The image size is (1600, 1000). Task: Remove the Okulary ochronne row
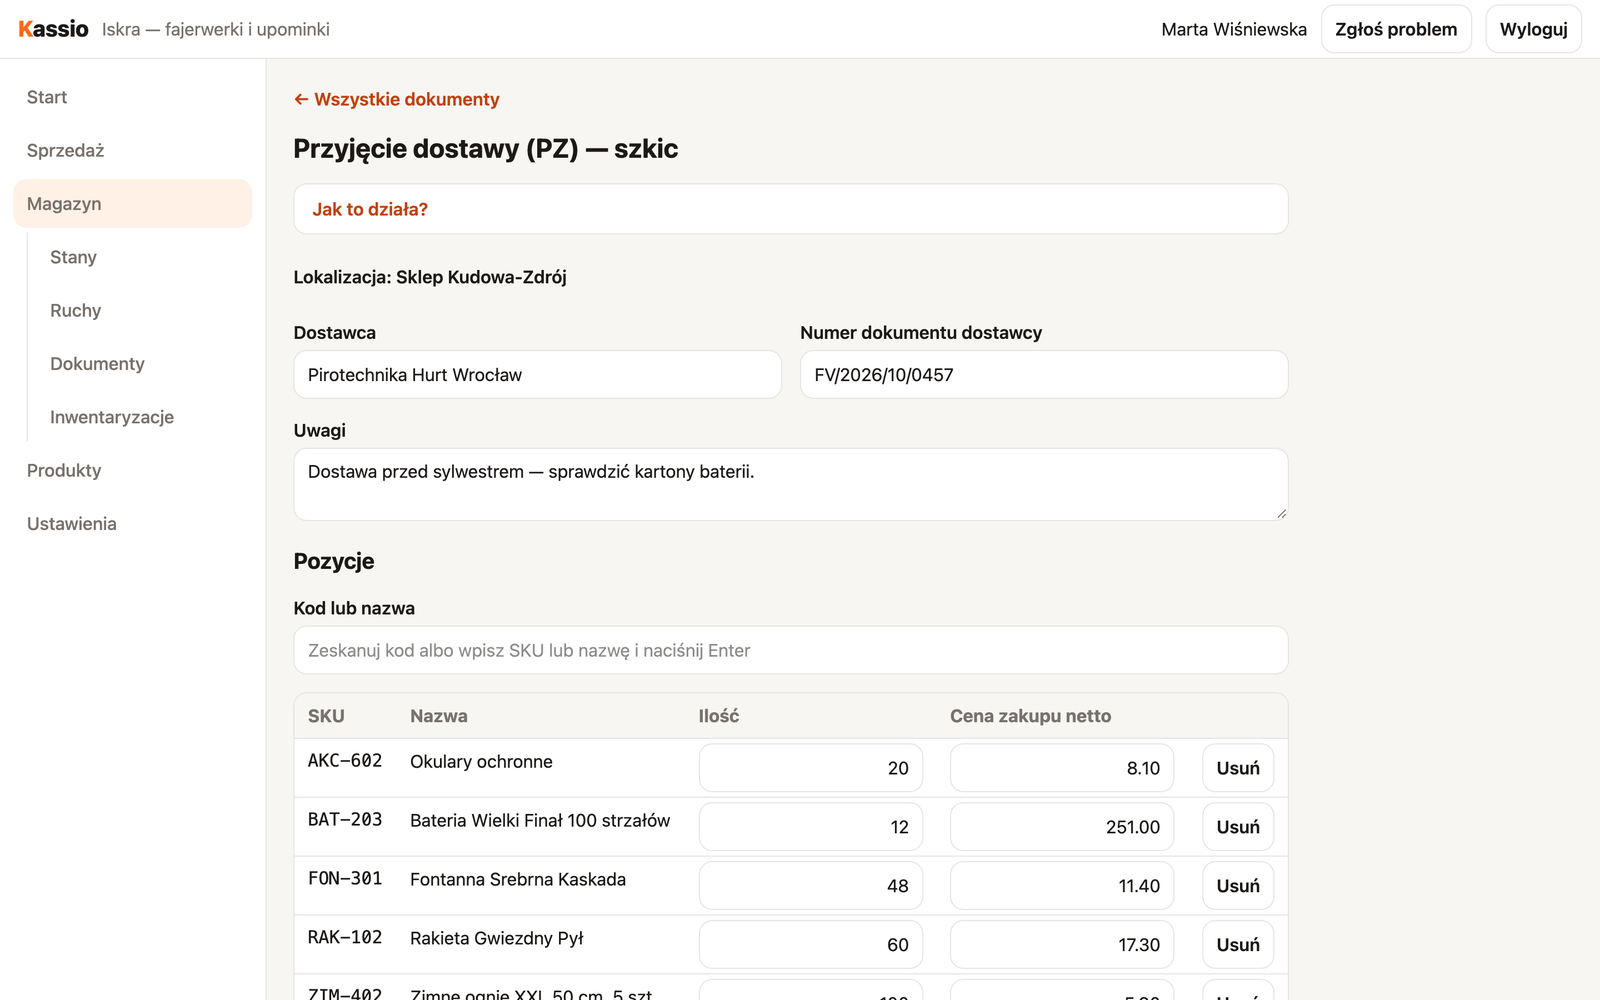coord(1238,768)
